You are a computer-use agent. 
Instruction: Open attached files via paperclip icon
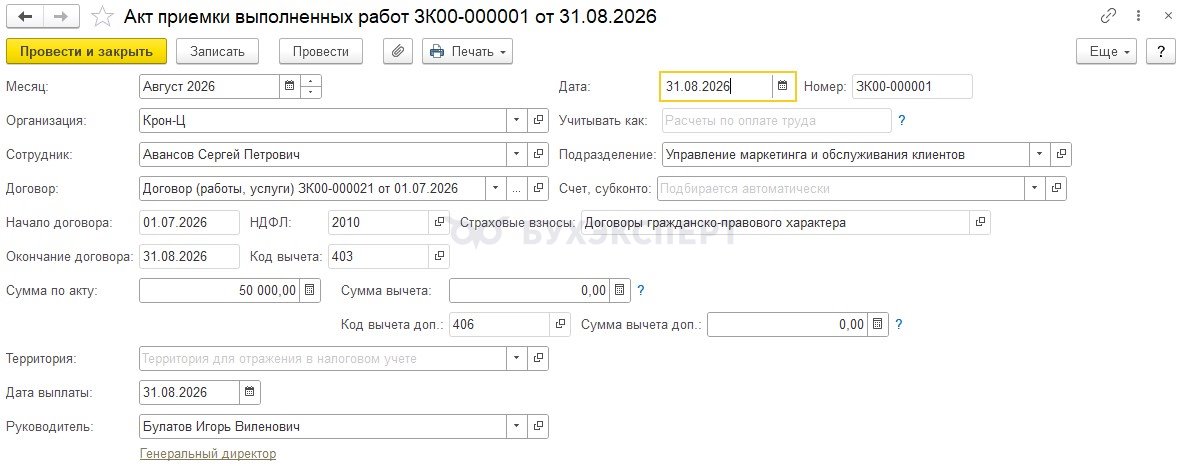[398, 51]
